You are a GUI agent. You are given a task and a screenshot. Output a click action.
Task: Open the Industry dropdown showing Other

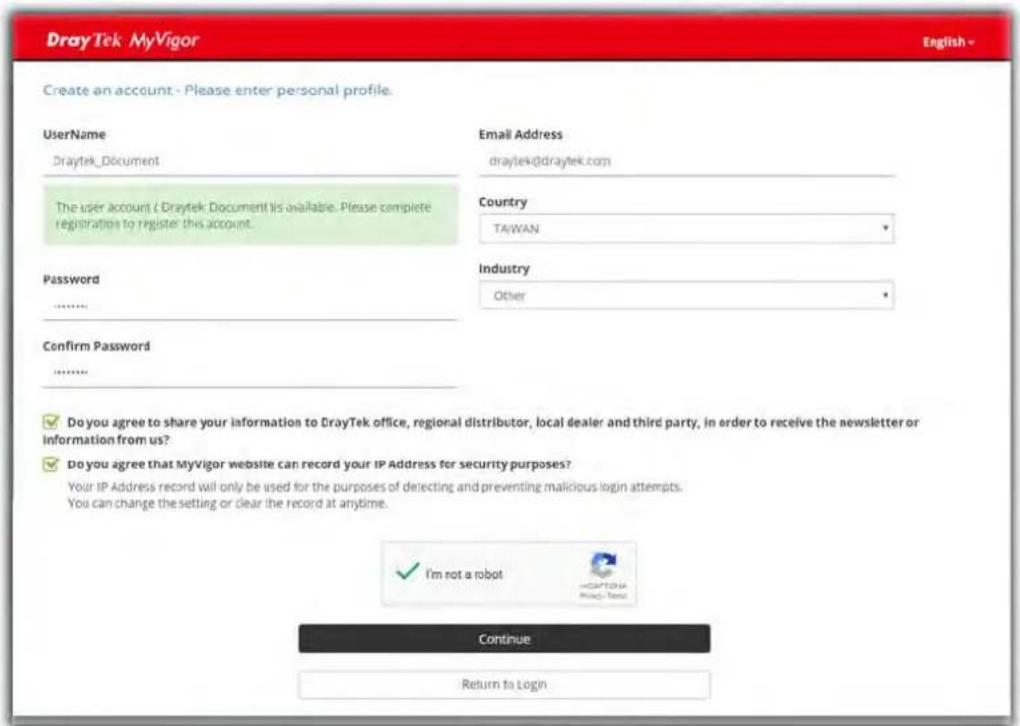click(x=687, y=295)
